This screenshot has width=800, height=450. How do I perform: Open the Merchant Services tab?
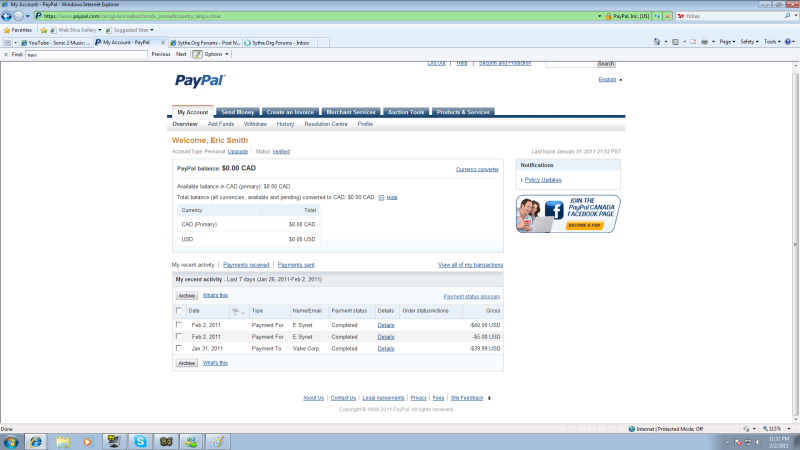pyautogui.click(x=351, y=112)
